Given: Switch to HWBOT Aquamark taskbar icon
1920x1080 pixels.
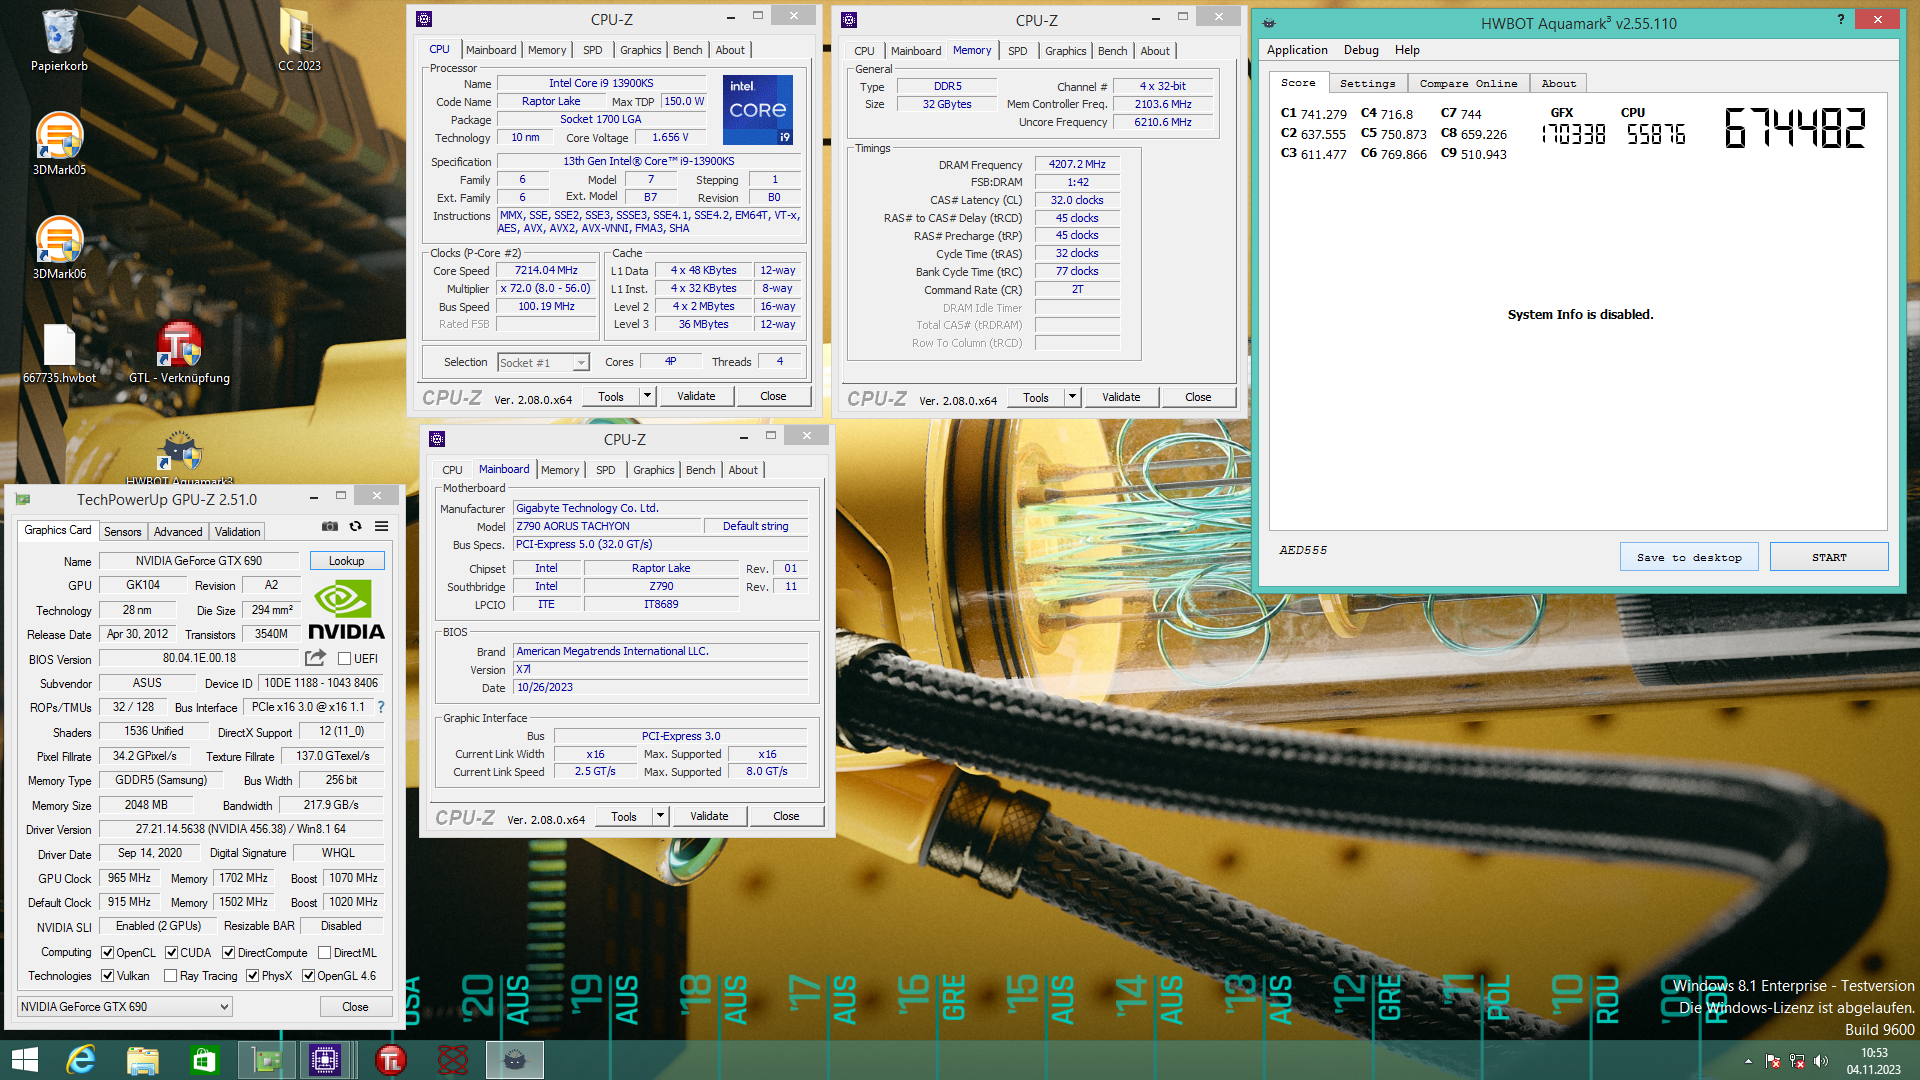Looking at the screenshot, I should click(x=515, y=1060).
